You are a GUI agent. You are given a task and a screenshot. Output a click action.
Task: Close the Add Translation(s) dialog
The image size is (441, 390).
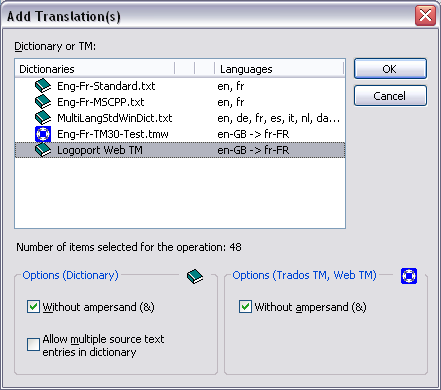425,16
